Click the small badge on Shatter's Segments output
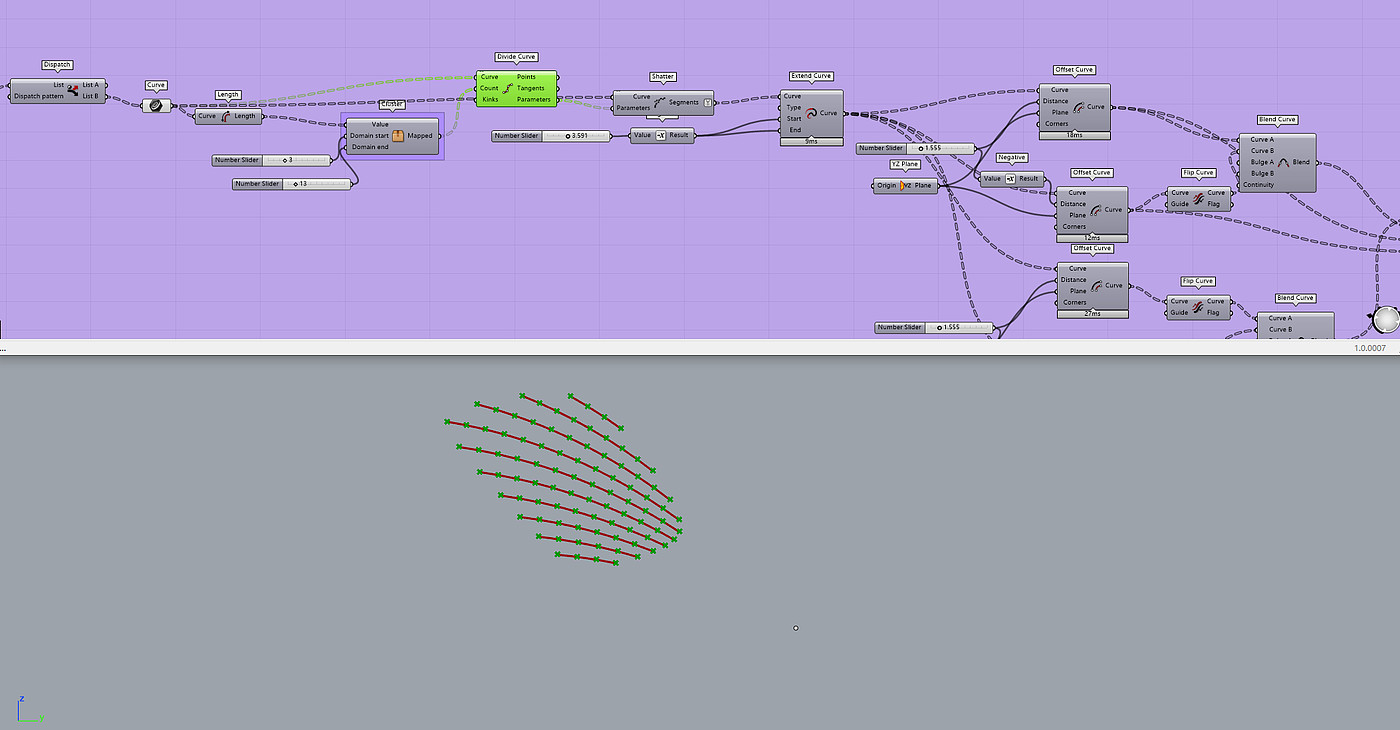1400x730 pixels. click(x=709, y=102)
